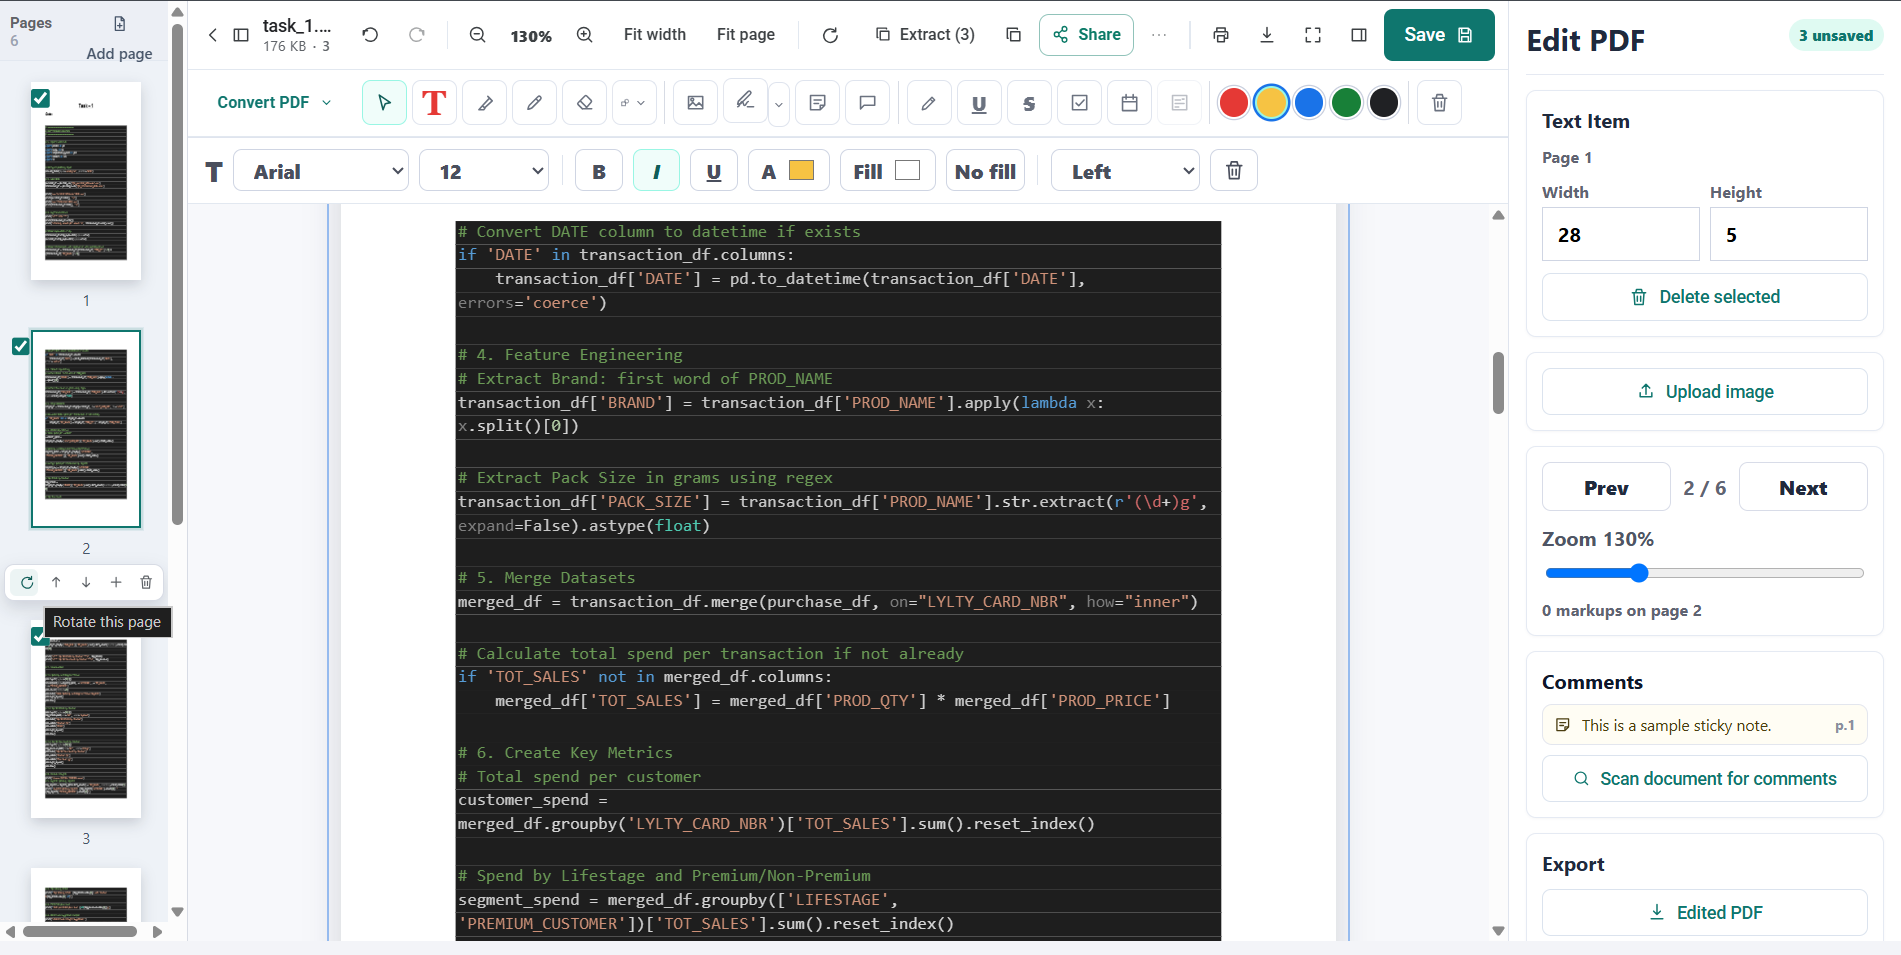Select the checkbox form field tool
Viewport: 1901px width, 955px height.
(1079, 103)
